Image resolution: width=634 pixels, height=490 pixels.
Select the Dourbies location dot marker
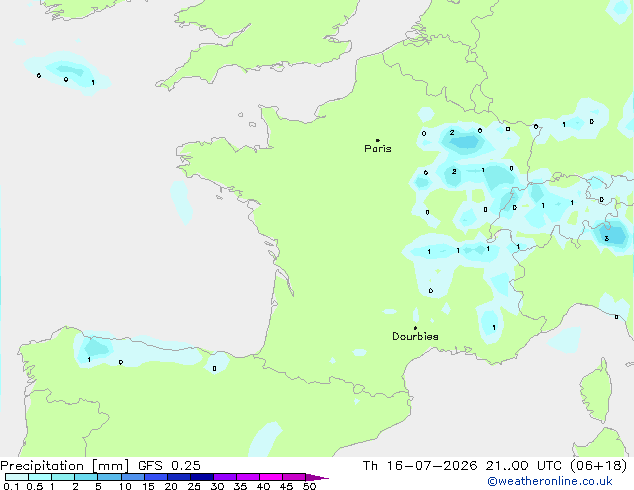[415, 328]
